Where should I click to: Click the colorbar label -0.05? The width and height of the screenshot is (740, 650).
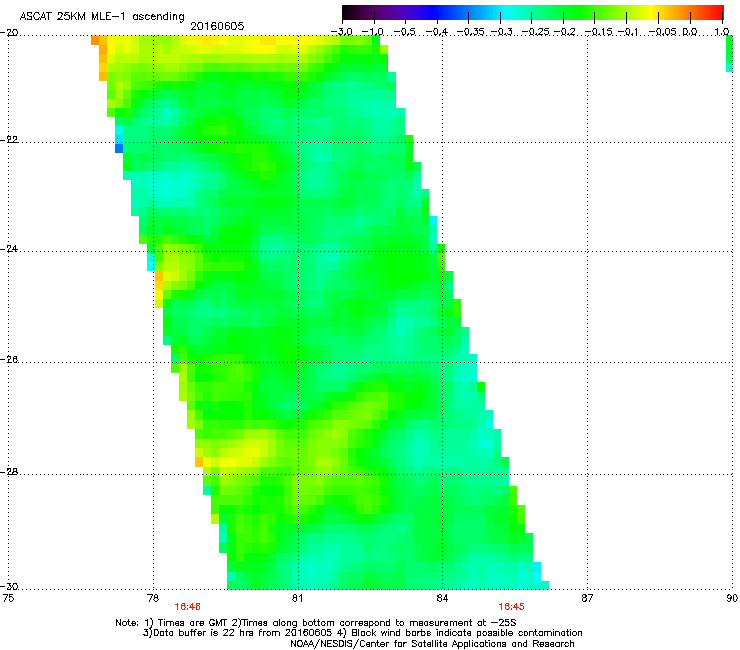point(664,32)
